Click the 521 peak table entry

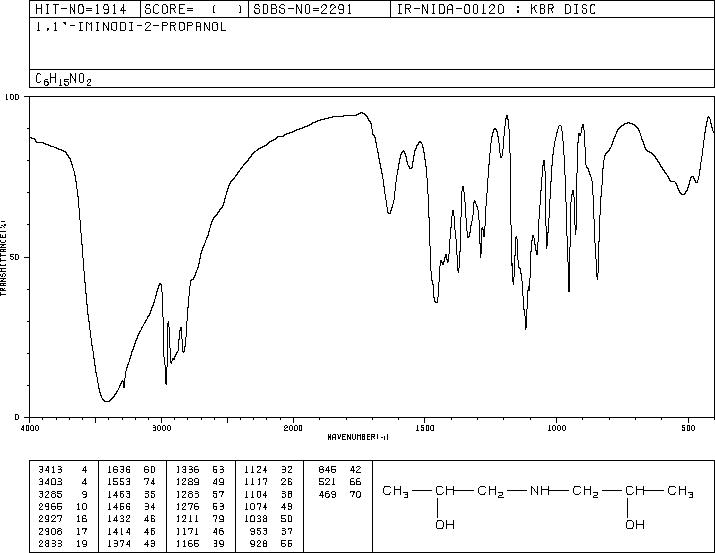coord(340,482)
